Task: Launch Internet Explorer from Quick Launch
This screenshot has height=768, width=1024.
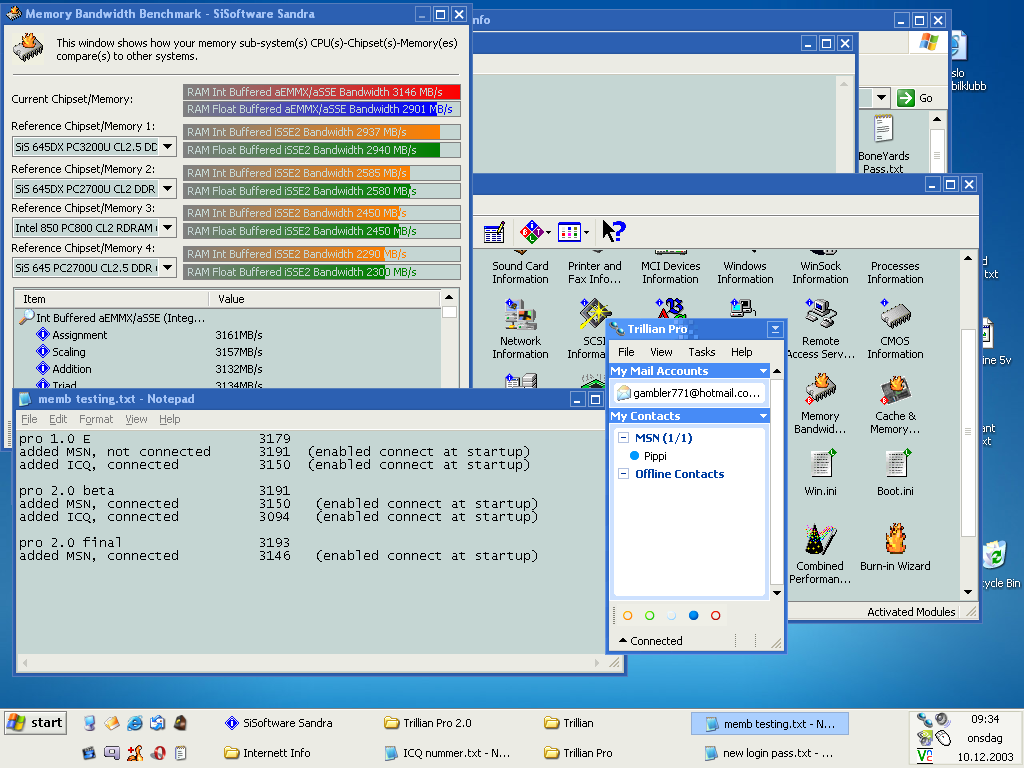Action: pyautogui.click(x=135, y=723)
